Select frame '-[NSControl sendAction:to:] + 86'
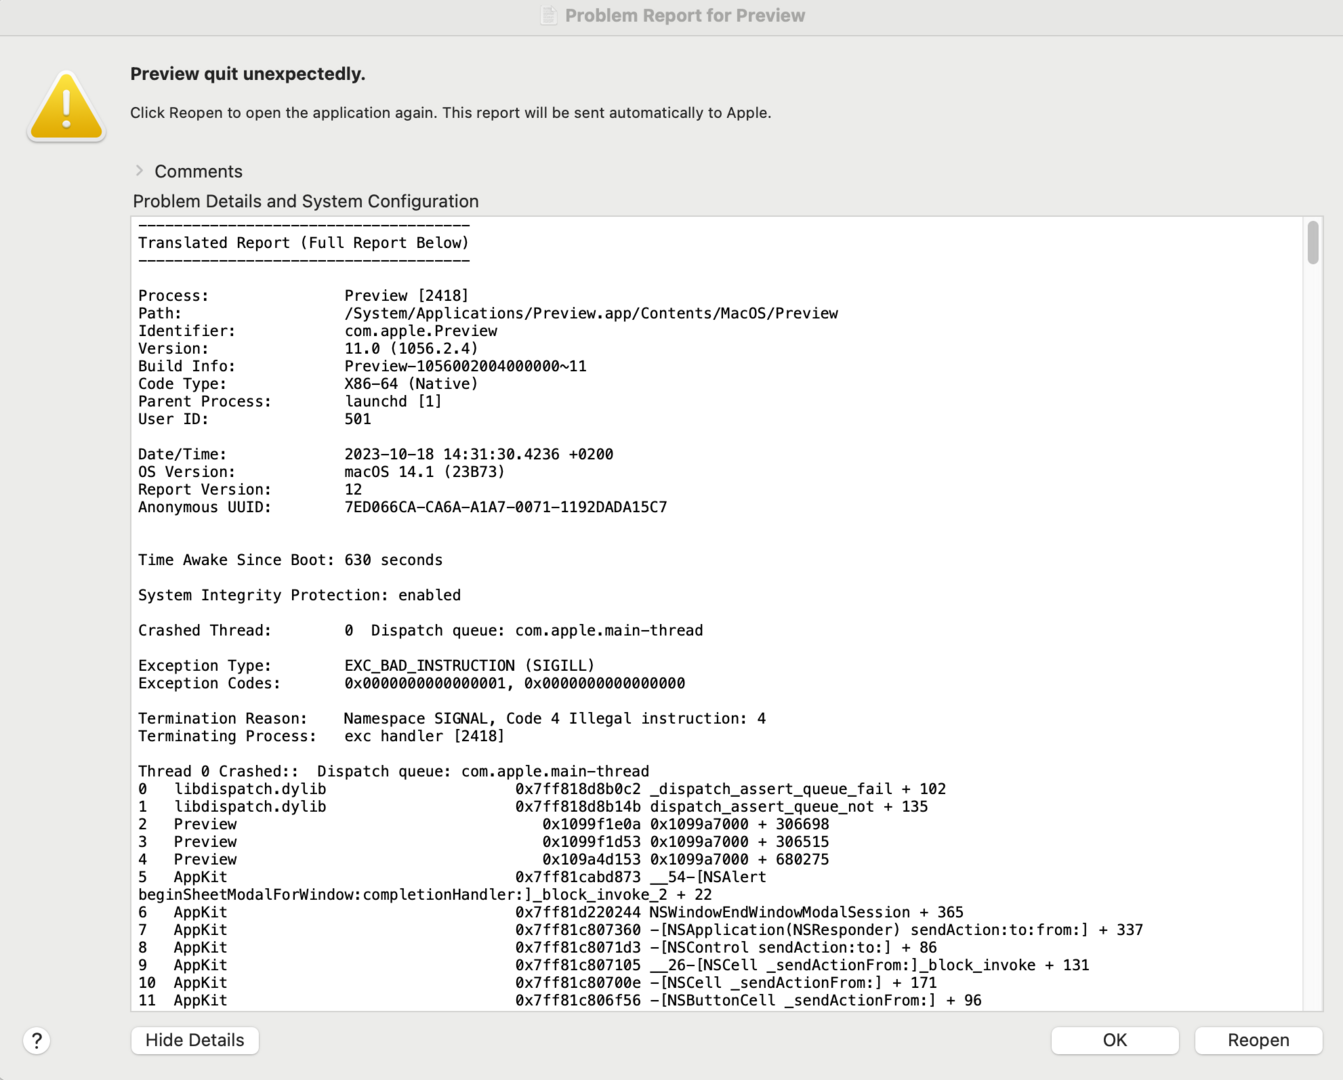The width and height of the screenshot is (1343, 1080). [x=794, y=948]
